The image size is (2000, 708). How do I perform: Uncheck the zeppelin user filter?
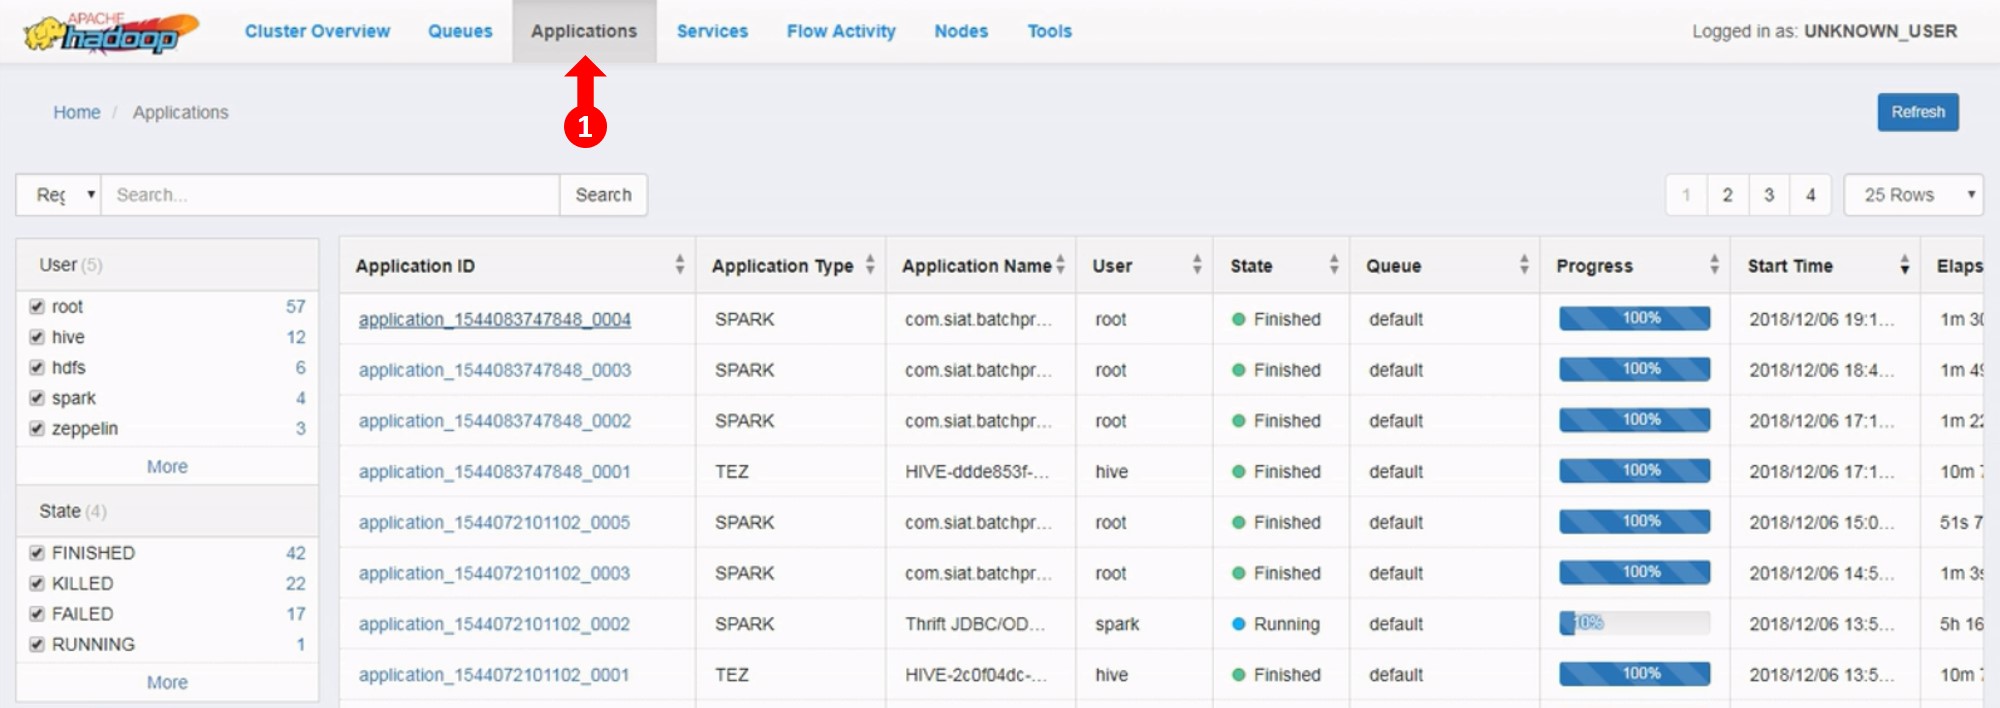(37, 429)
